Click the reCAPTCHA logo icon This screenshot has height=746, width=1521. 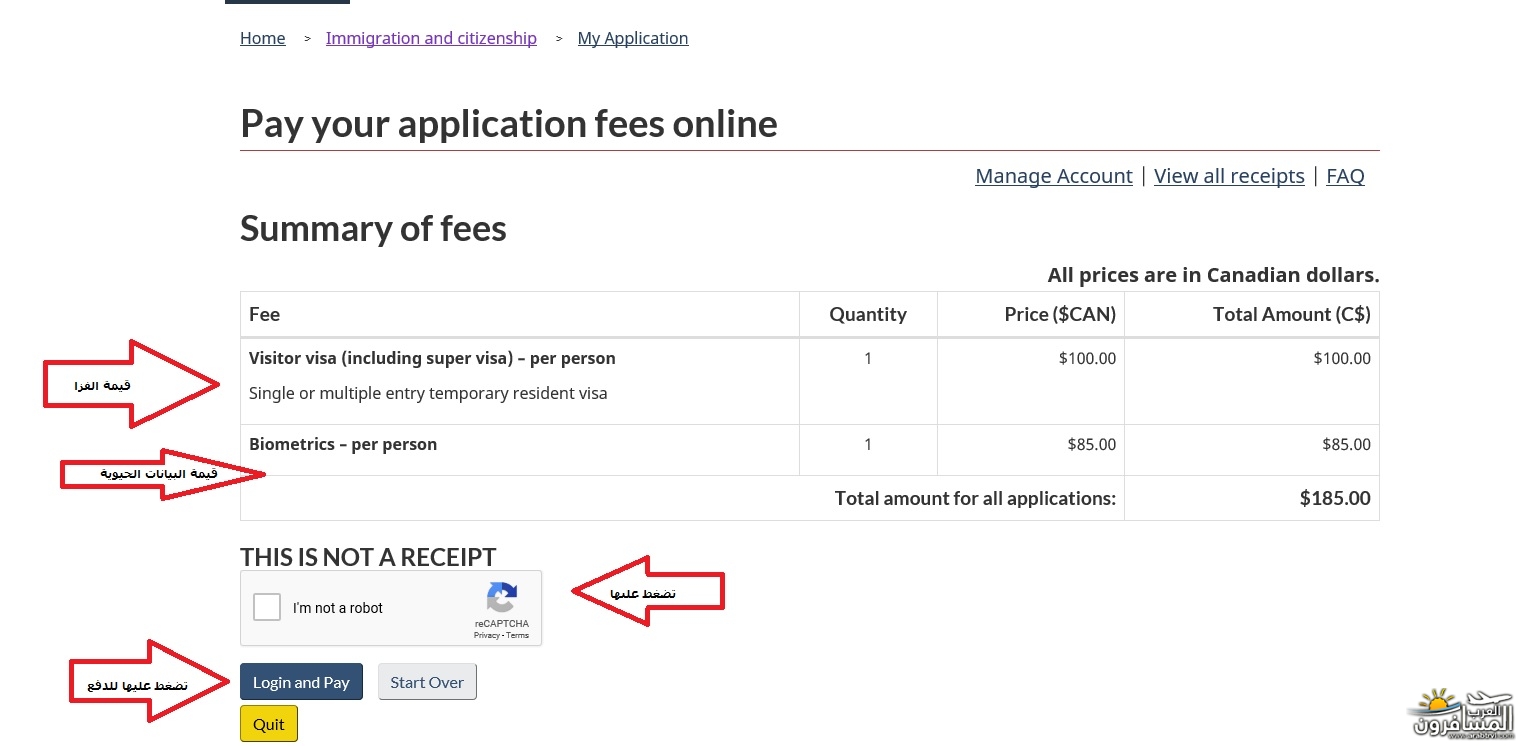[x=502, y=598]
